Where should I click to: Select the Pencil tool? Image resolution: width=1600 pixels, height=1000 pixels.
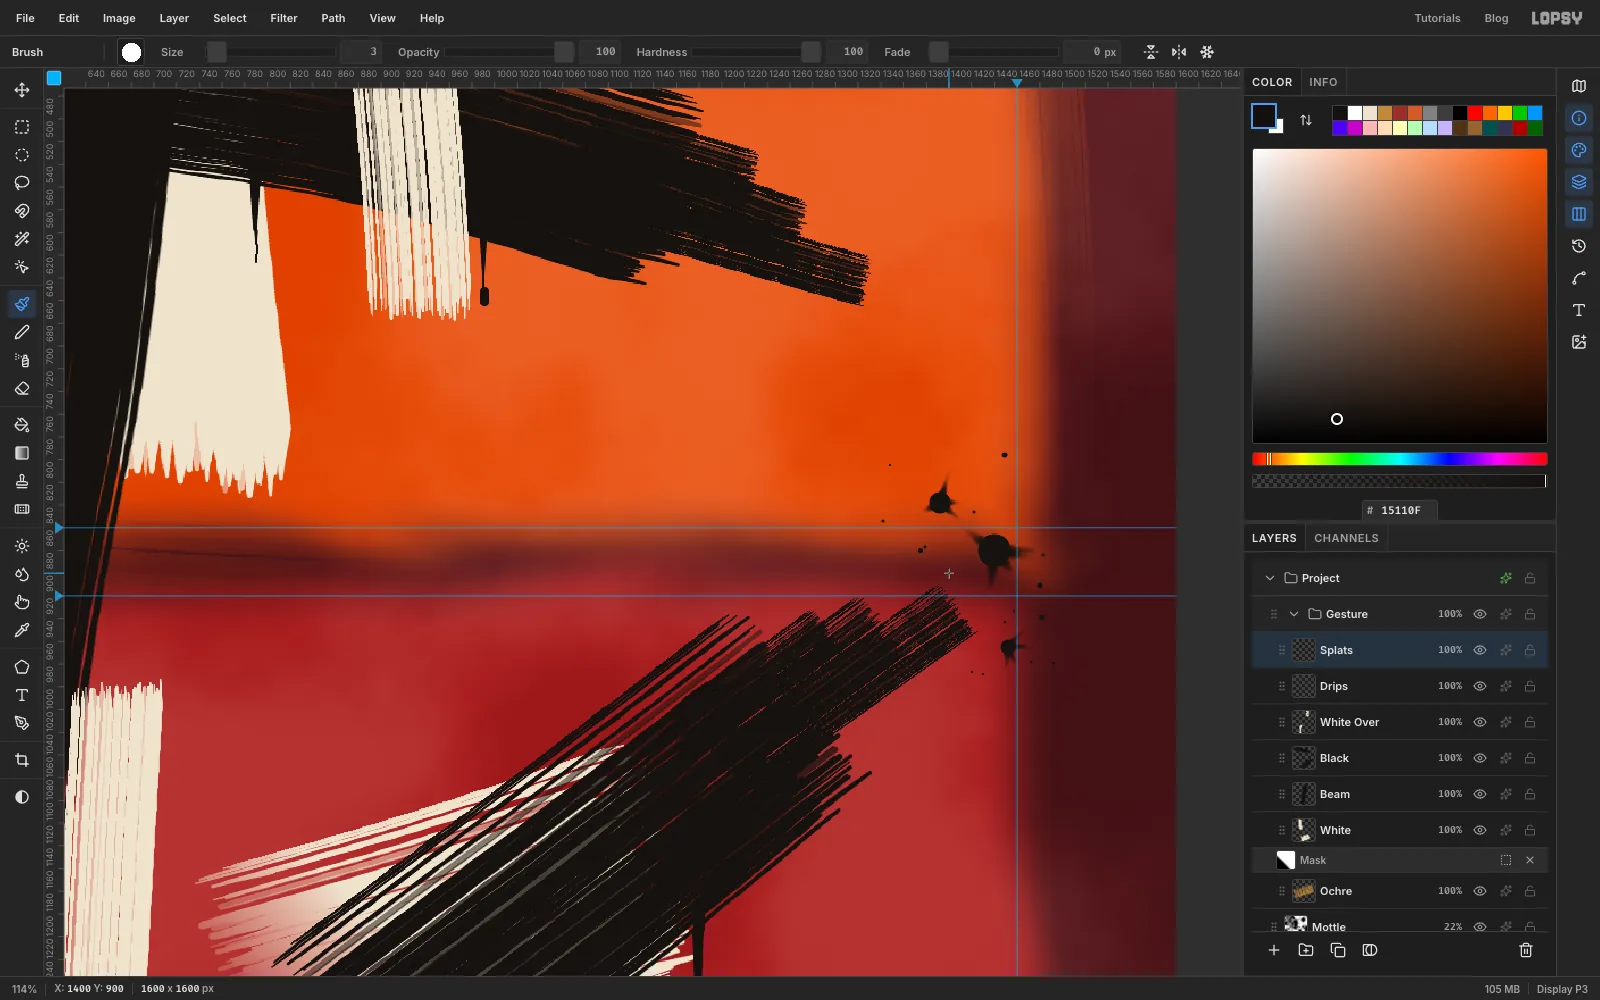(22, 332)
